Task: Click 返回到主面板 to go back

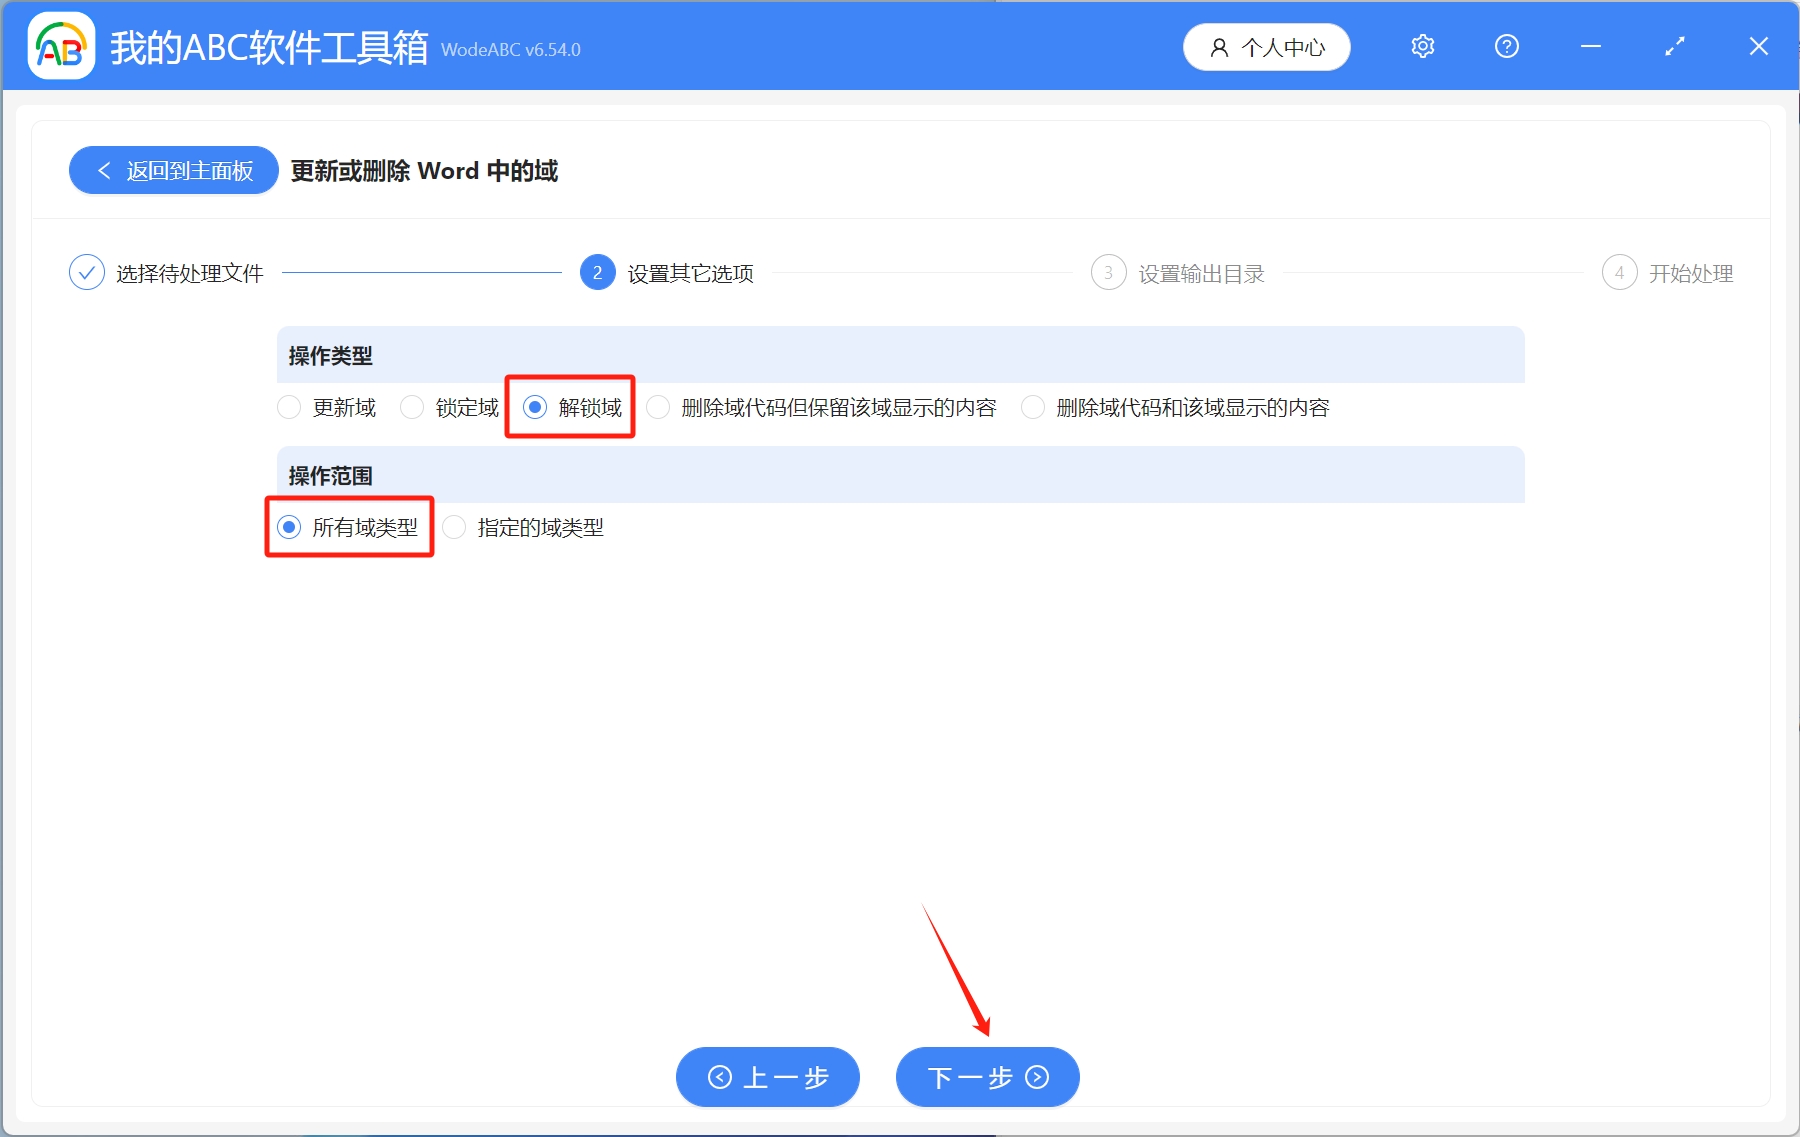Action: pyautogui.click(x=172, y=170)
